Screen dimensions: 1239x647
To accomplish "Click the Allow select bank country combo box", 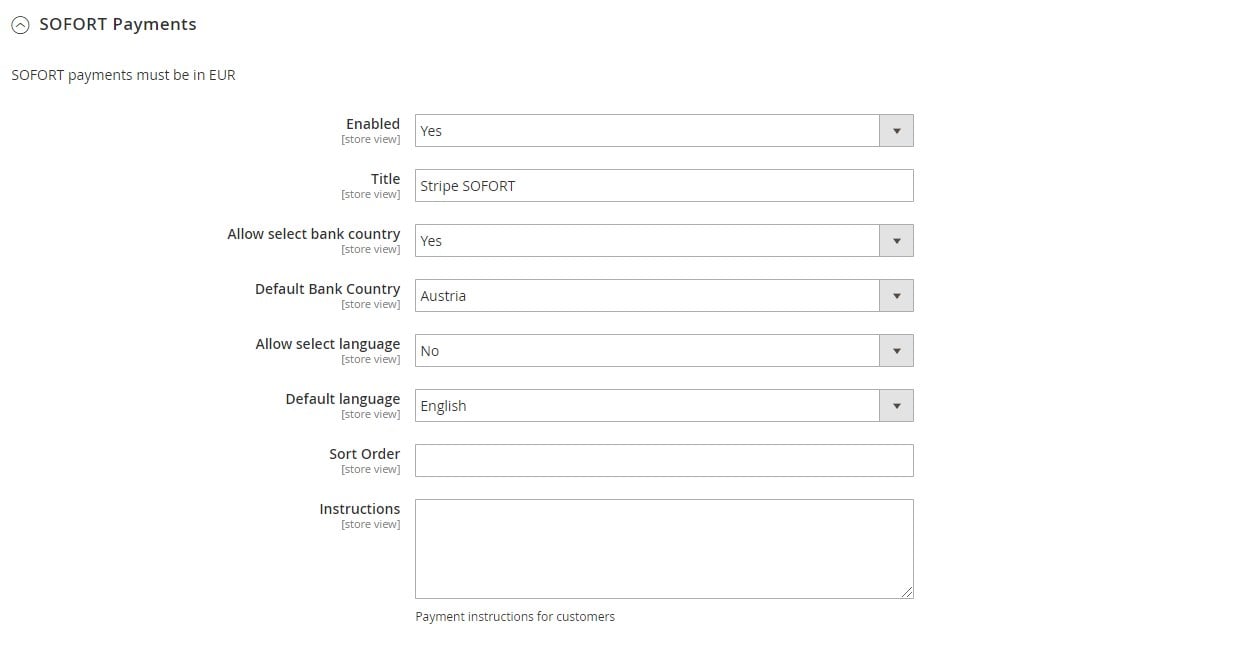I will click(664, 241).
